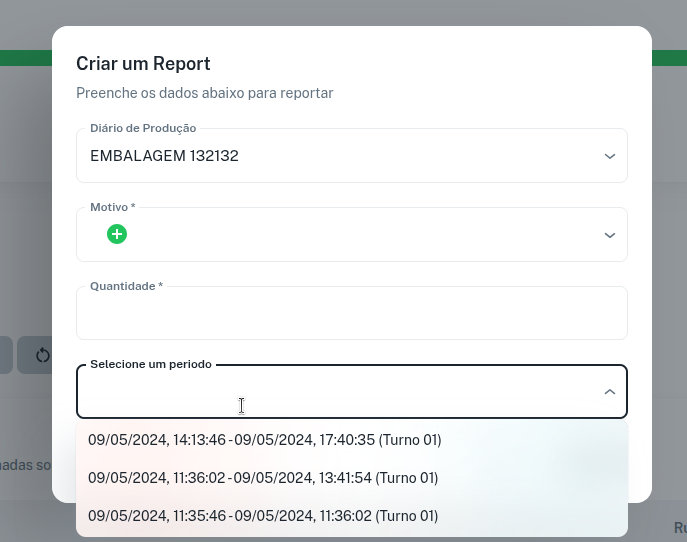
Task: Click the Selecione um periodo label
Action: click(x=150, y=364)
